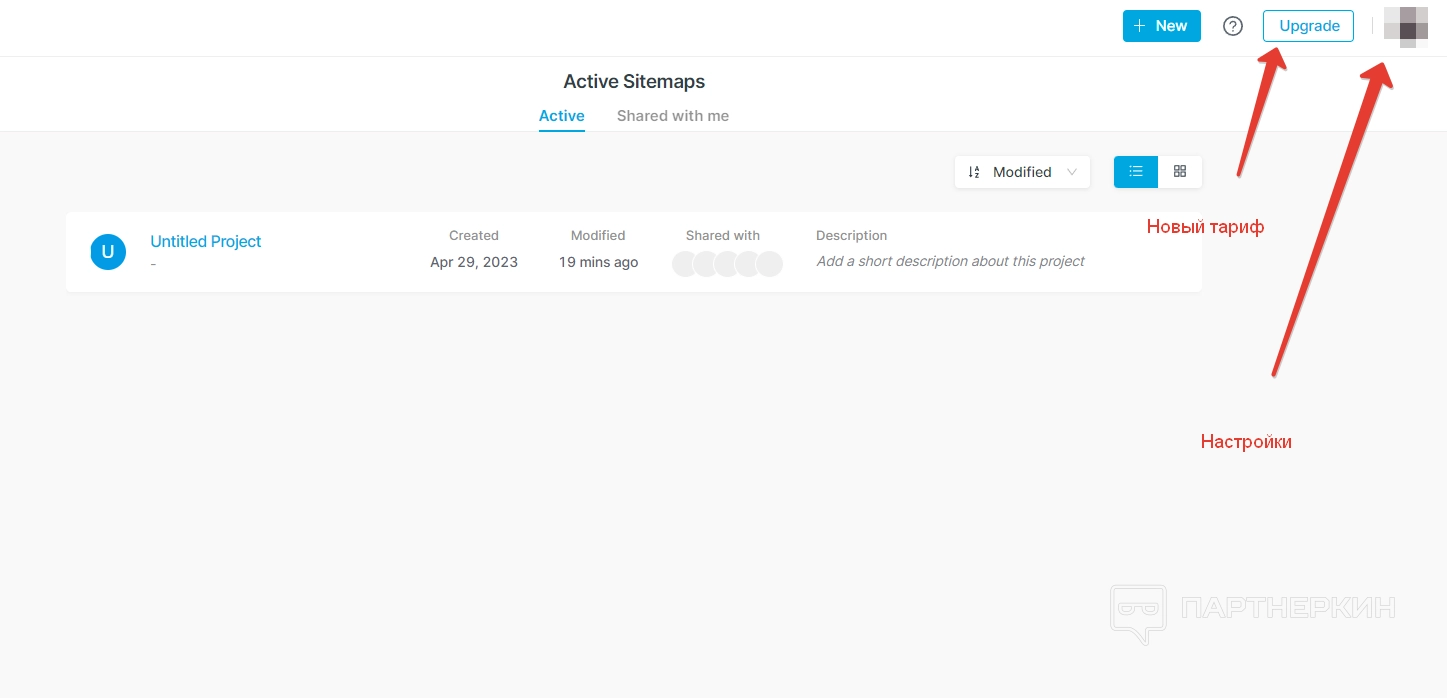Open the user profile avatar menu

1405,26
